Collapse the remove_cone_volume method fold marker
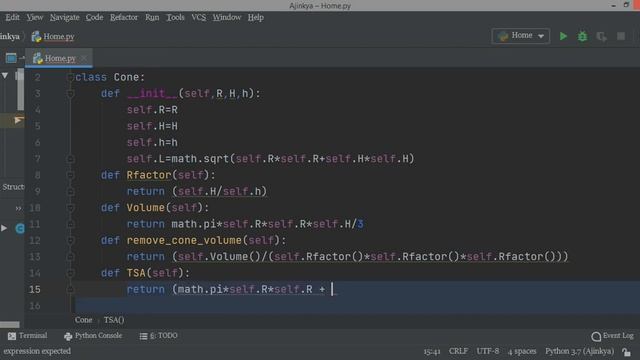 point(70,240)
